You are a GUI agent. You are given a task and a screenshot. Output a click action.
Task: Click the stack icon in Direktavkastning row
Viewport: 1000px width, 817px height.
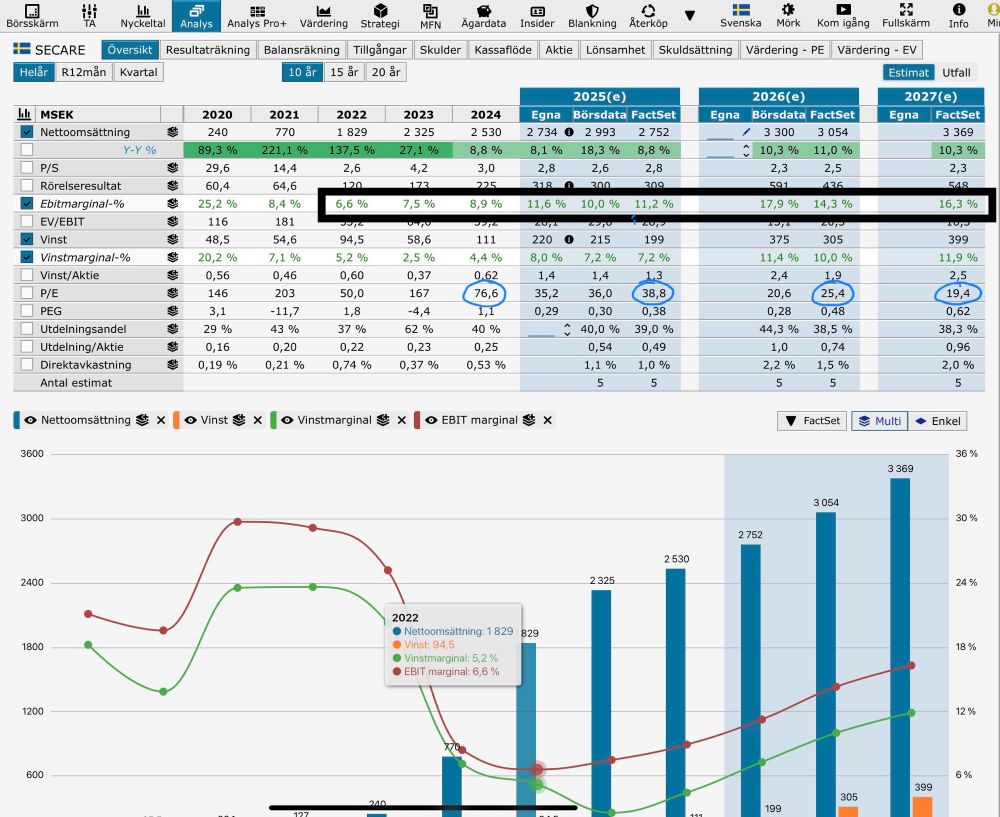[172, 364]
